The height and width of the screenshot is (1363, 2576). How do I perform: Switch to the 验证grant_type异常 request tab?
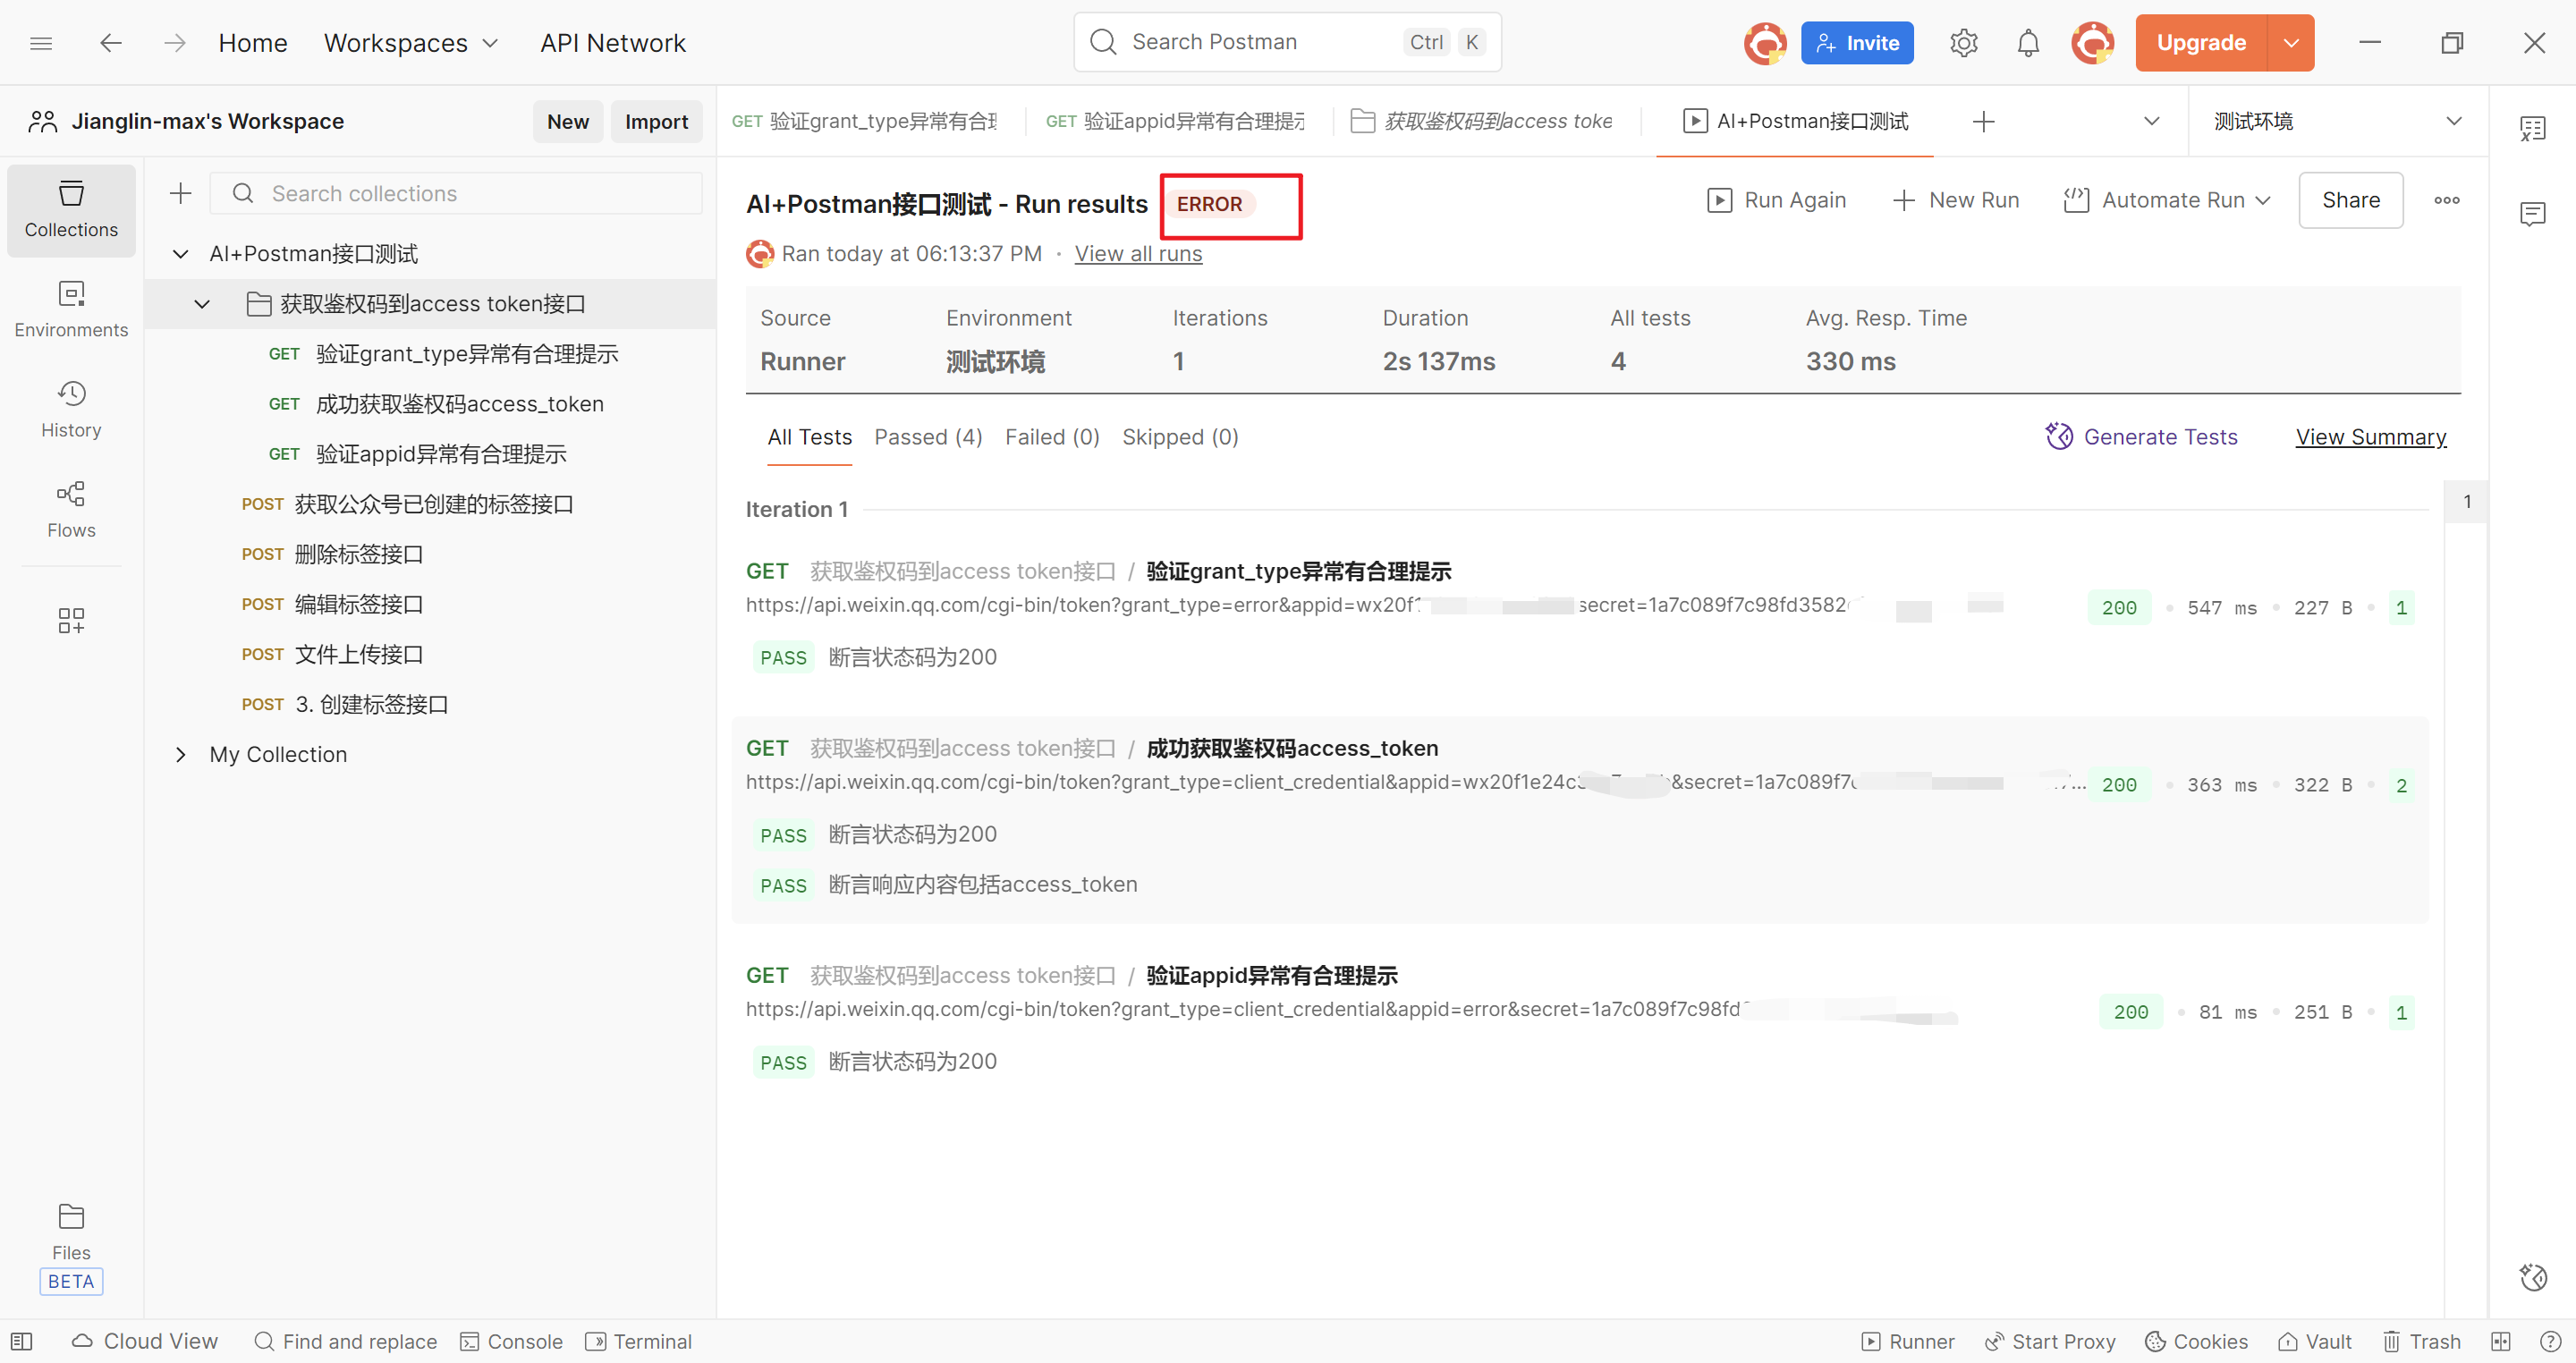pyautogui.click(x=864, y=121)
